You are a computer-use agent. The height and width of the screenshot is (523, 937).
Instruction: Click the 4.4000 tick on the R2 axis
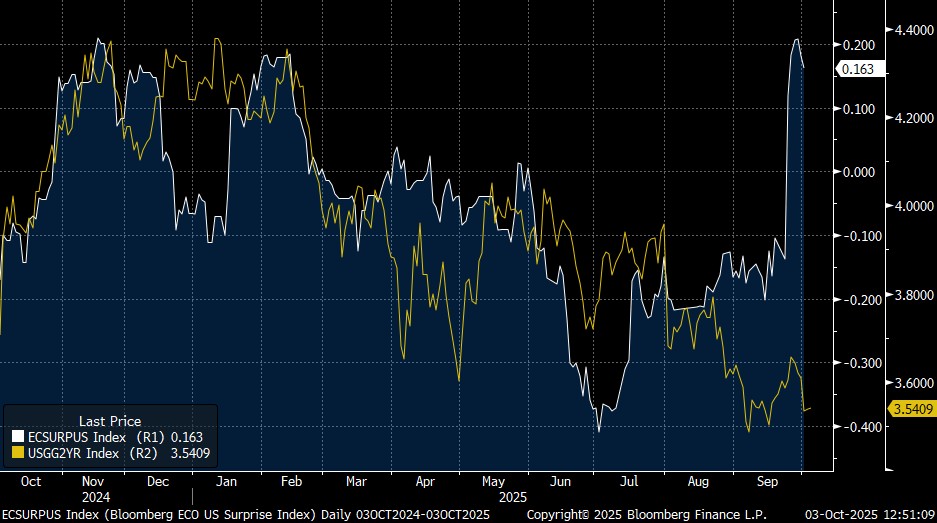coord(912,31)
